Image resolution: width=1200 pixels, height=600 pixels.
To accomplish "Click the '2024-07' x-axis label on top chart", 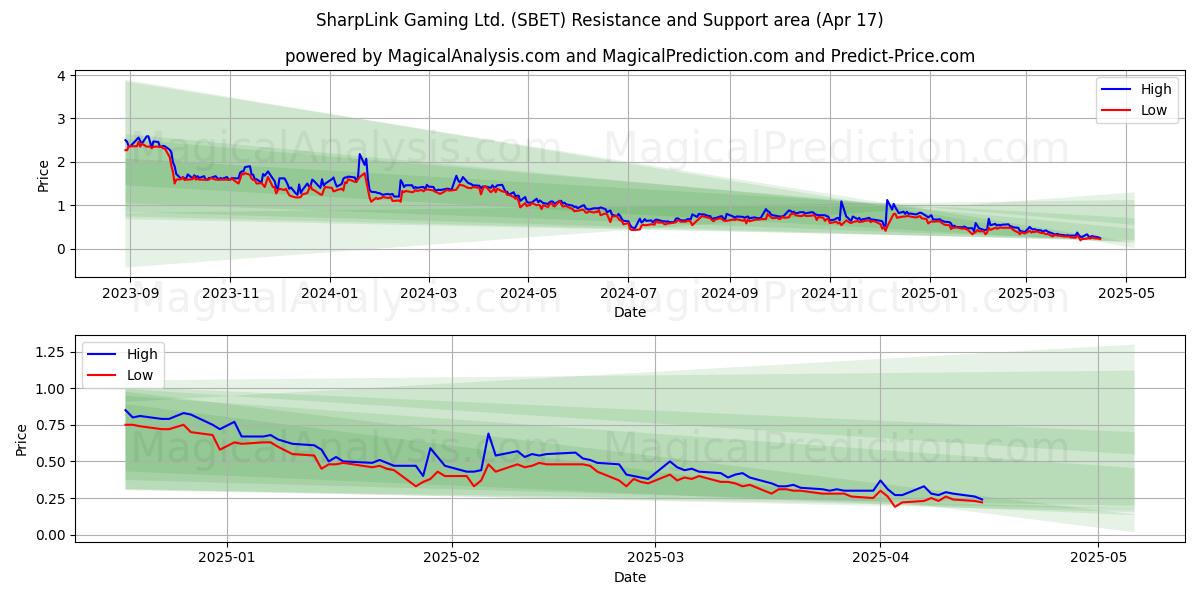I will click(x=628, y=294).
